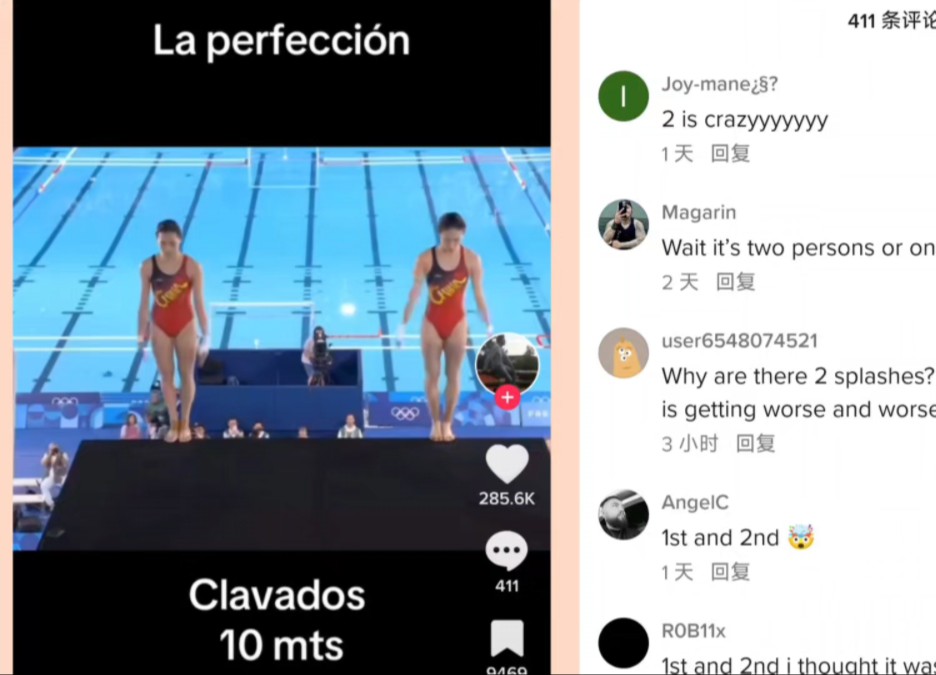Open AngelC username link
This screenshot has height=675, width=936.
(695, 503)
